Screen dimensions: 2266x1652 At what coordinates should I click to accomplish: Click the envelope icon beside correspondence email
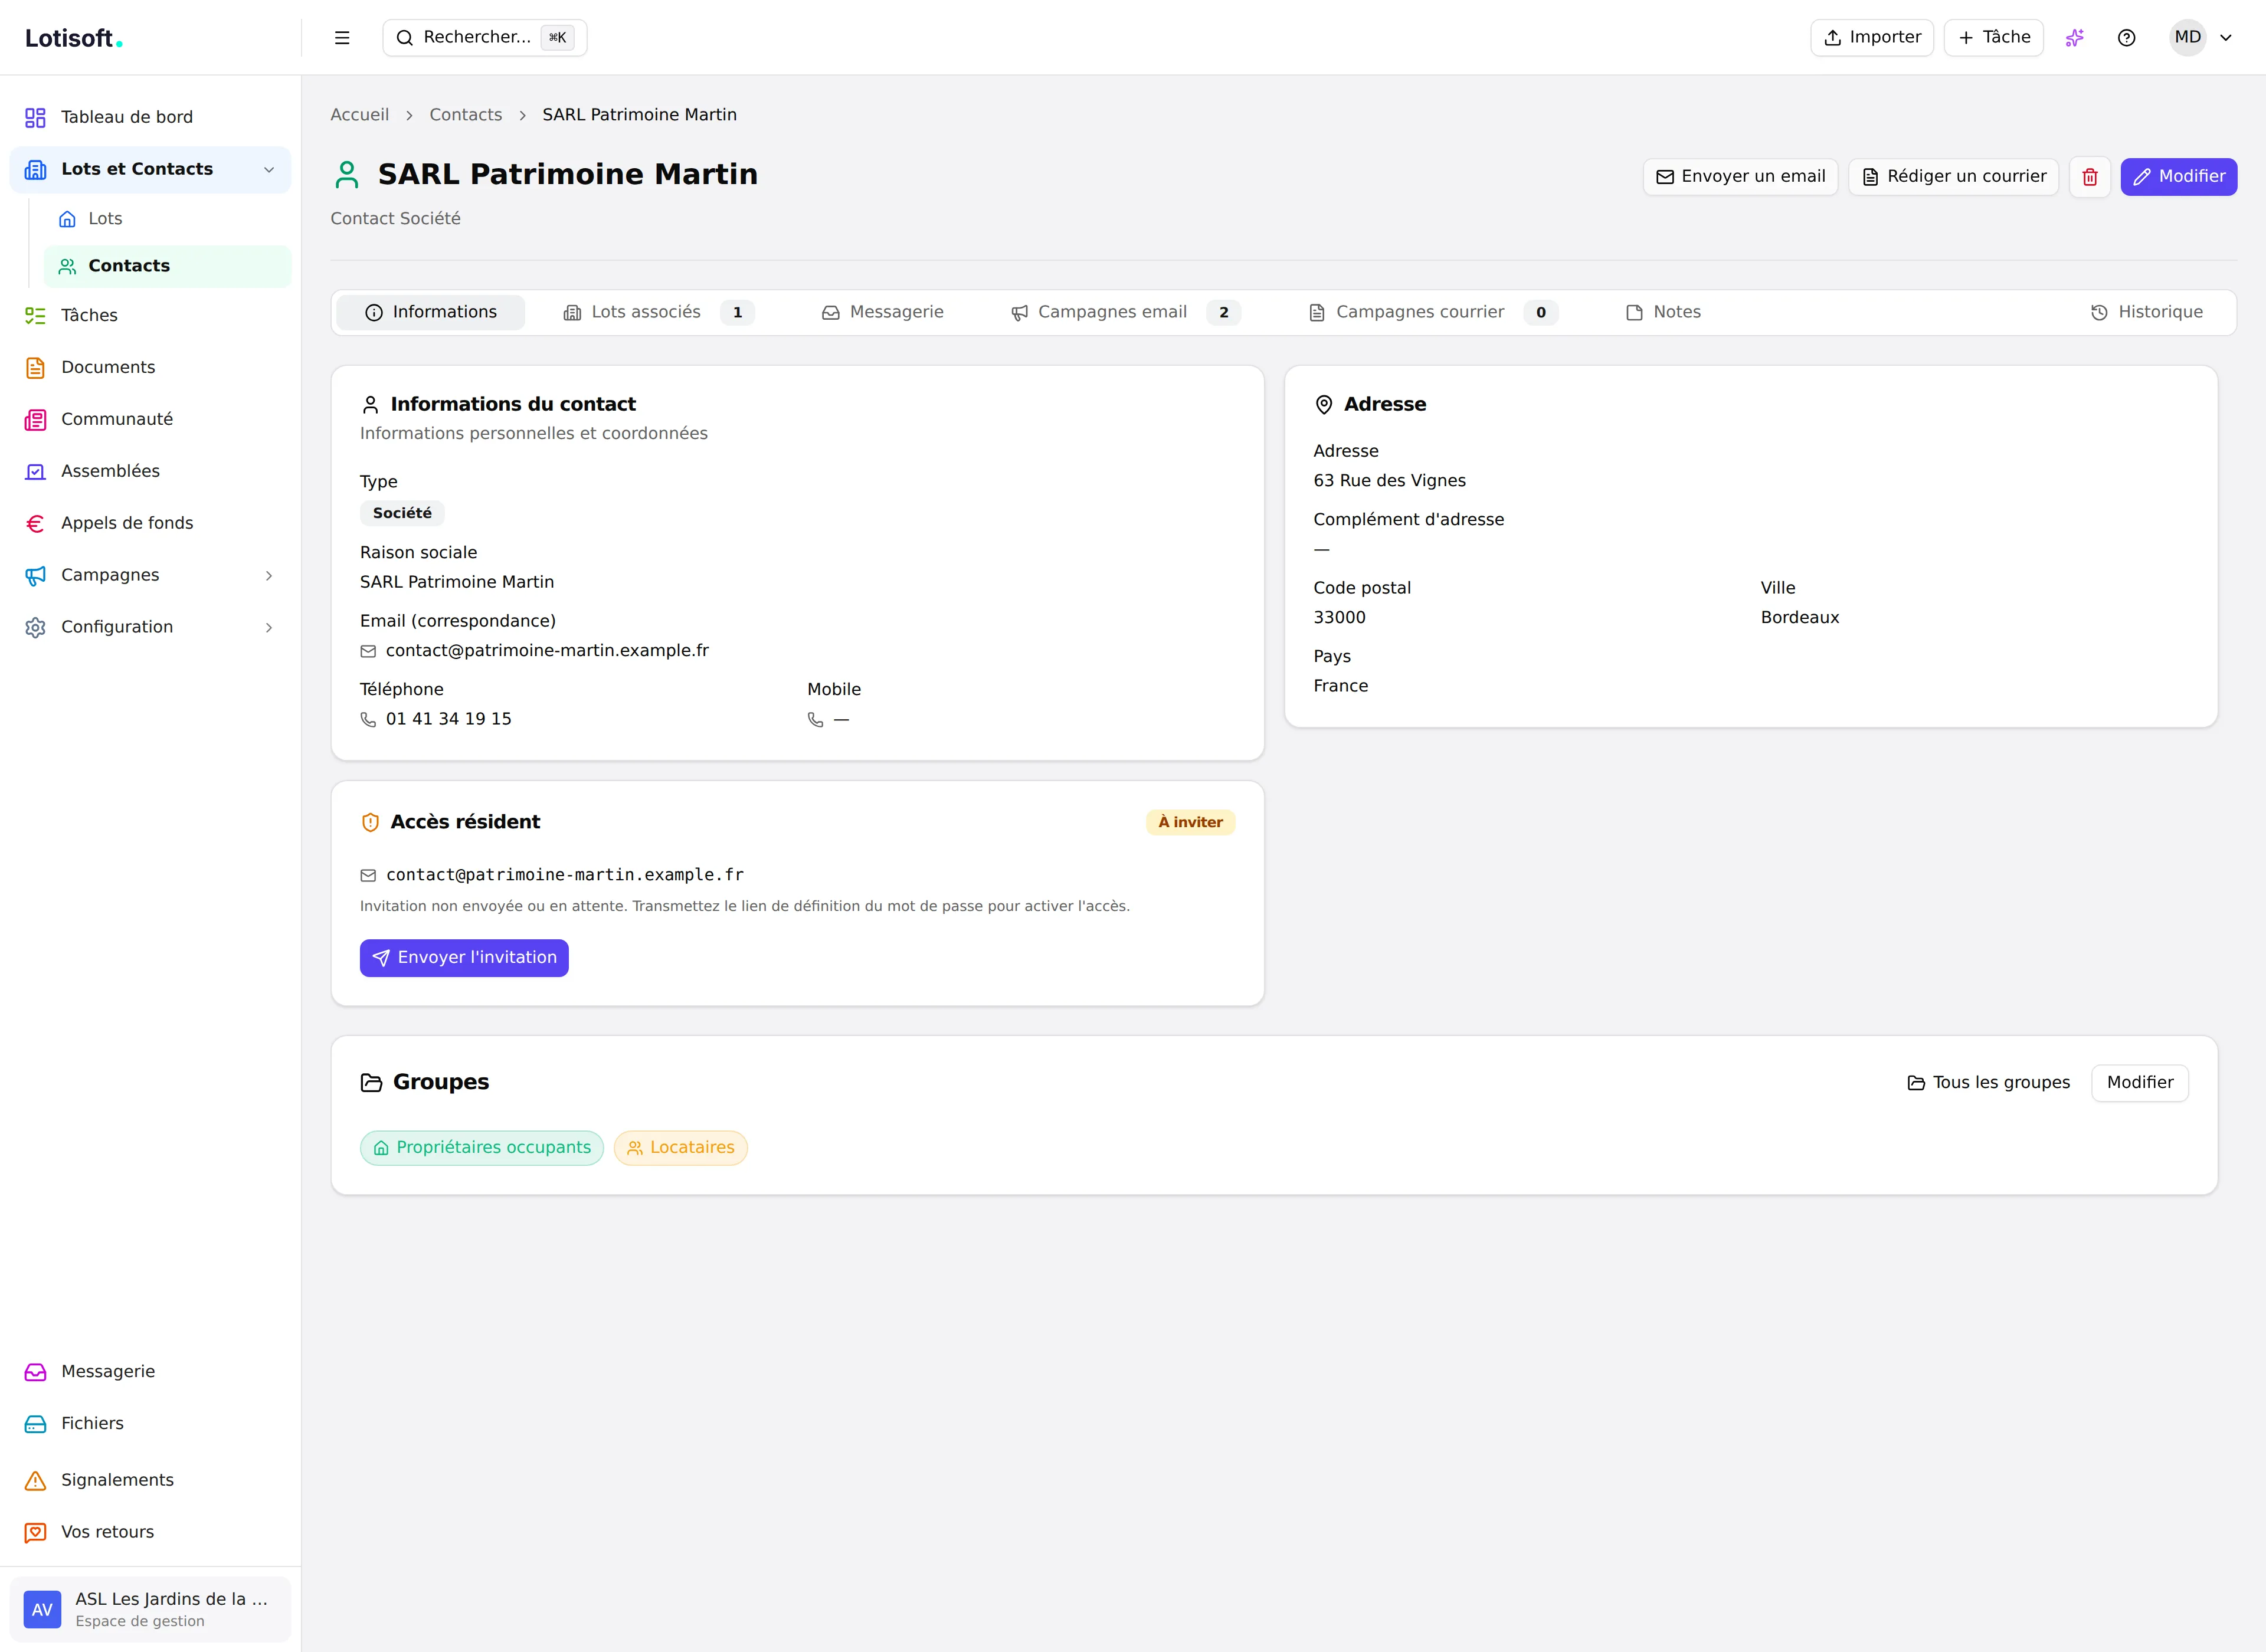[368, 652]
